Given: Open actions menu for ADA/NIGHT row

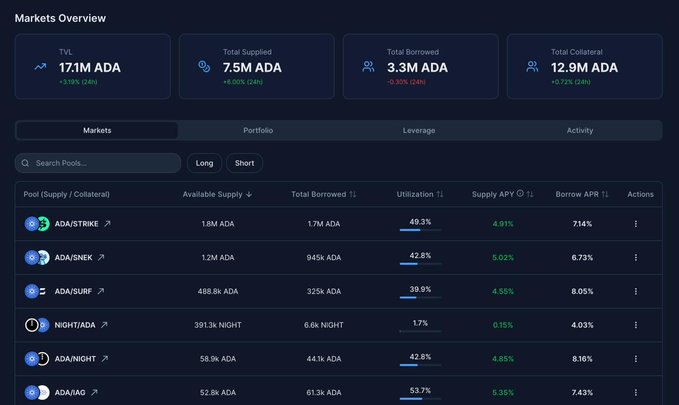Looking at the screenshot, I should 635,359.
